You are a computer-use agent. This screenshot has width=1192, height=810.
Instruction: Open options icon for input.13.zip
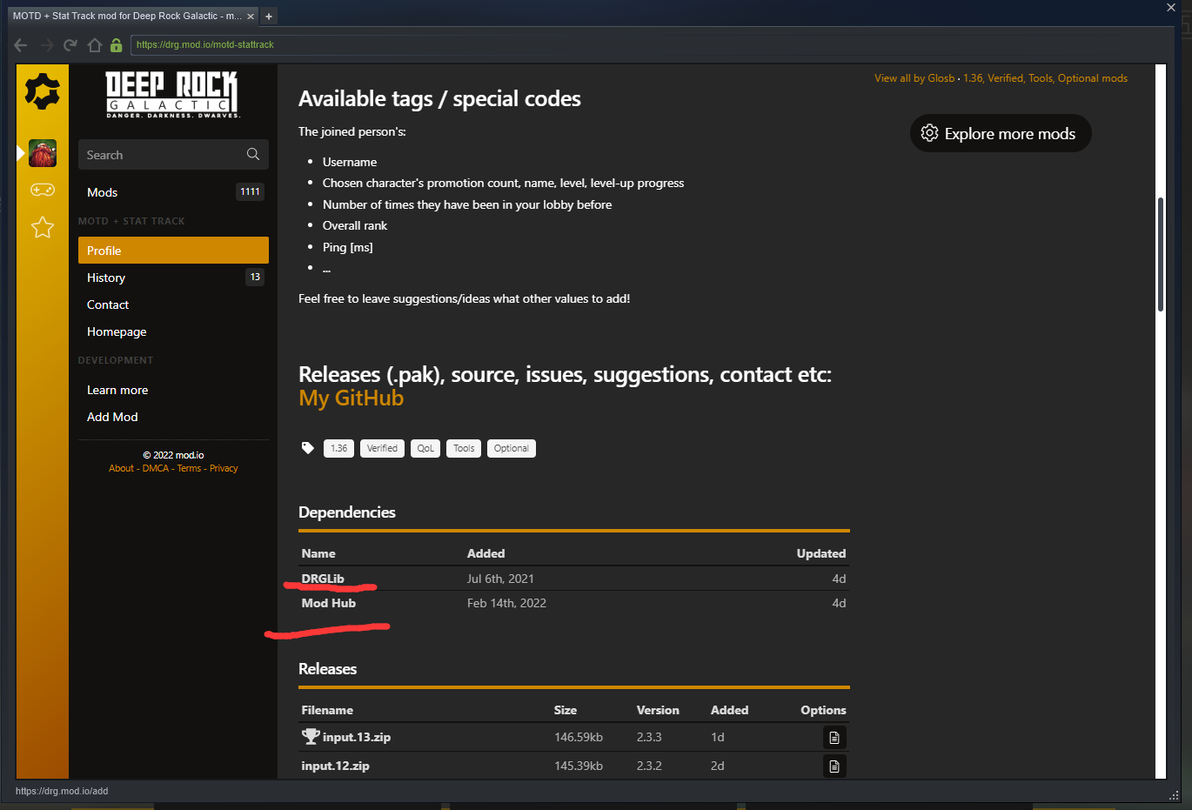[x=835, y=738]
